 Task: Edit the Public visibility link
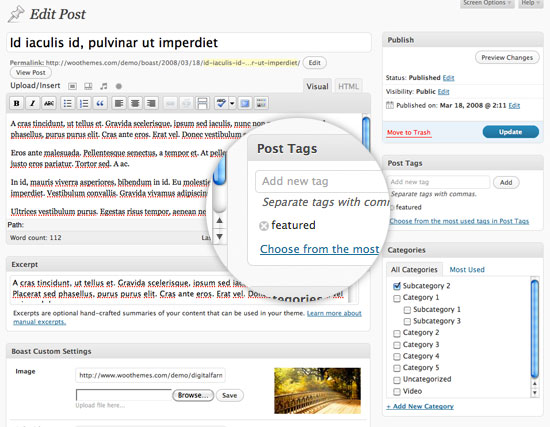[443, 92]
